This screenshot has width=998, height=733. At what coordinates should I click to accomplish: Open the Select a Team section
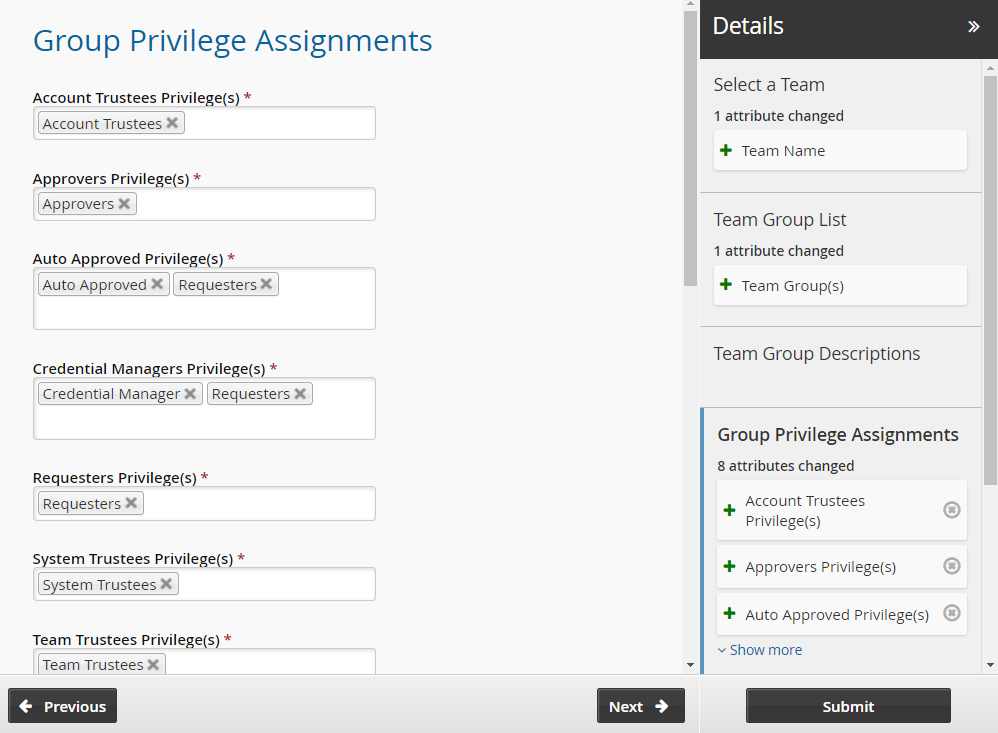768,85
